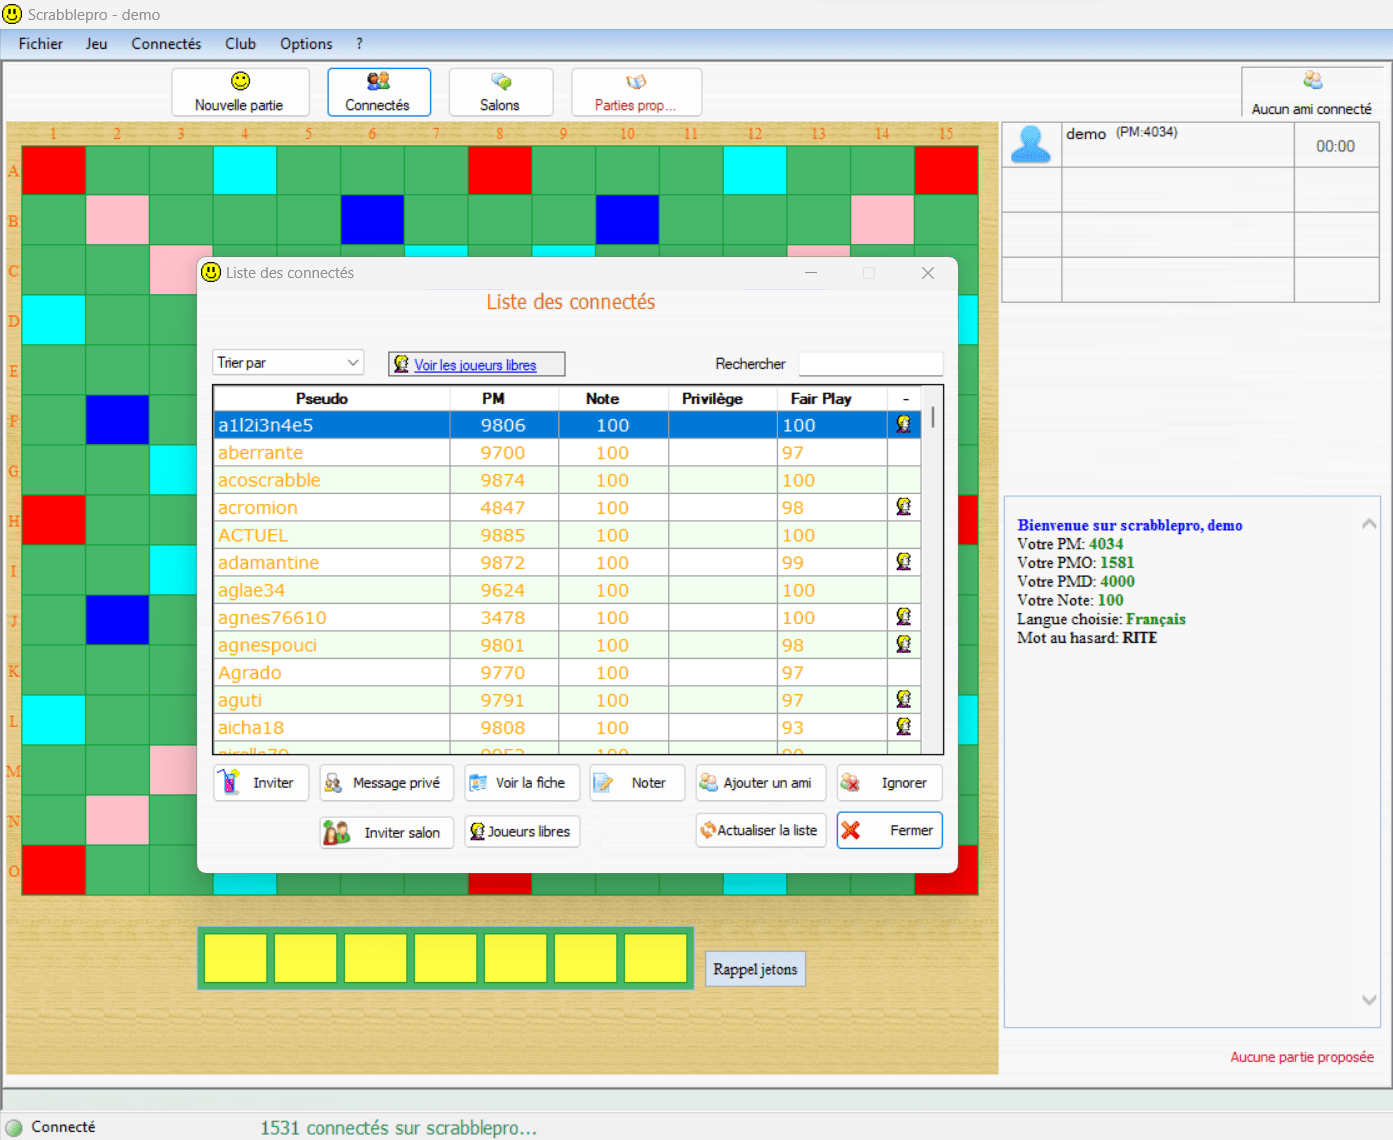Open Voir la fiche for selected player
This screenshot has width=1393, height=1140.
[521, 783]
